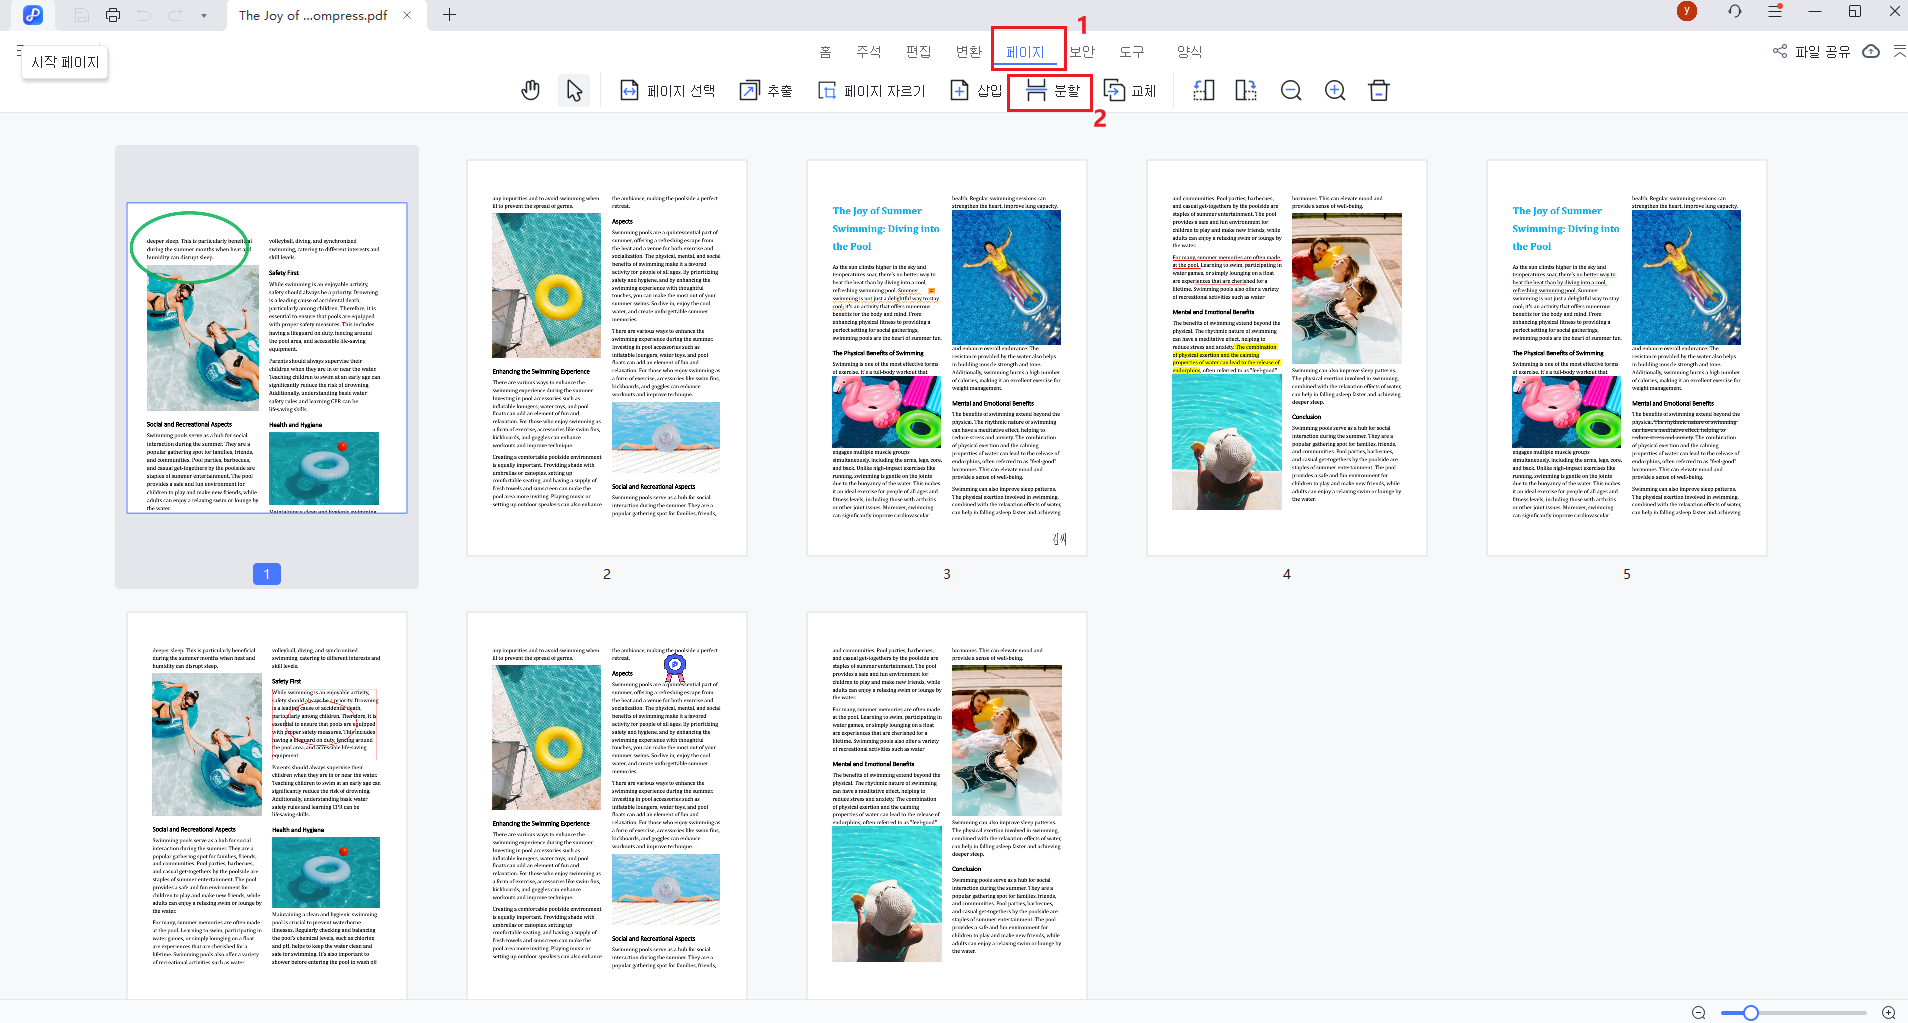Rotate the page left using rotate icon
The width and height of the screenshot is (1908, 1023).
point(1203,90)
